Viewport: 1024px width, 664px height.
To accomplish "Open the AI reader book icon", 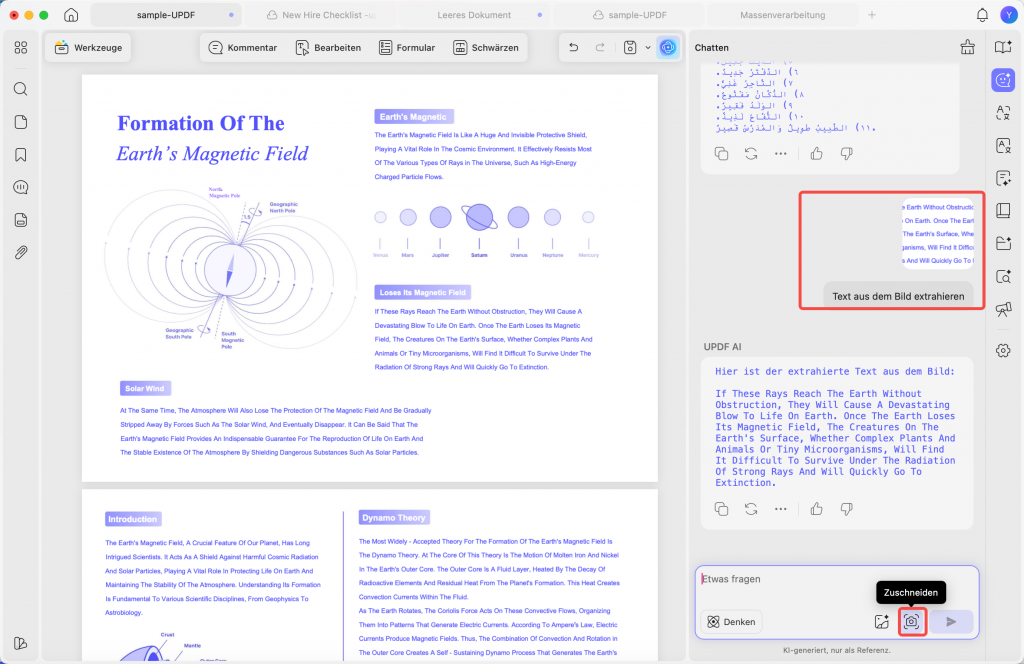I will 1003,47.
